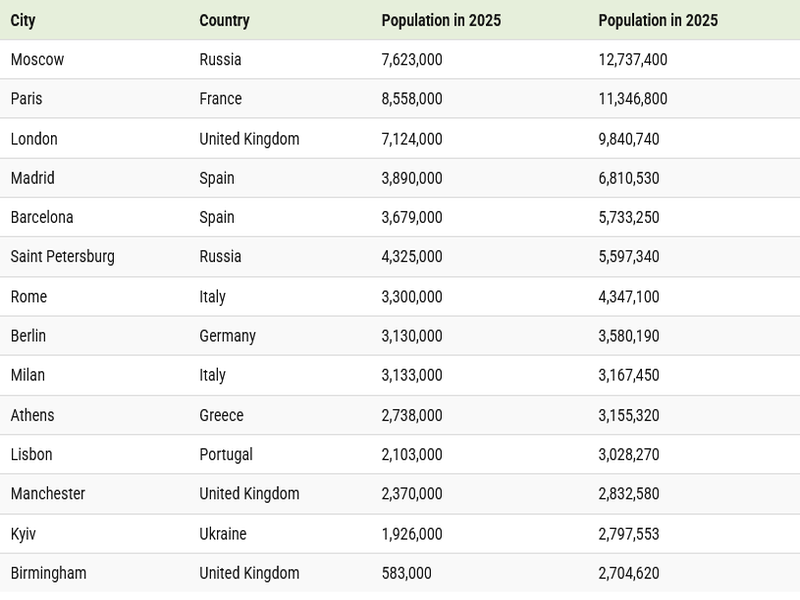Select the Rome city cell
Image resolution: width=800 pixels, height=600 pixels.
(x=29, y=296)
